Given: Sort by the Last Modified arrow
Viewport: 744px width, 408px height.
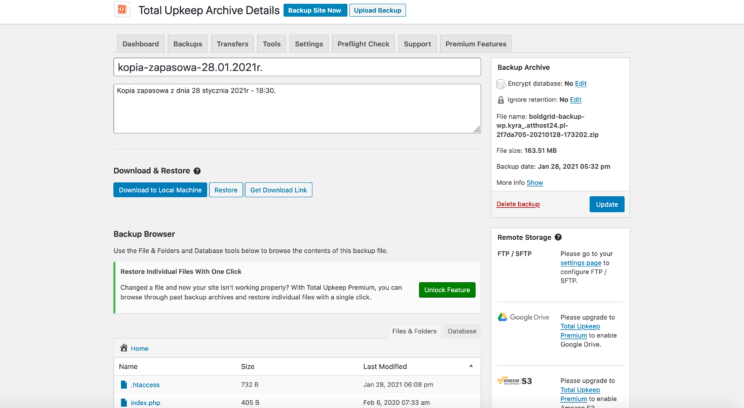Looking at the screenshot, I should point(471,366).
